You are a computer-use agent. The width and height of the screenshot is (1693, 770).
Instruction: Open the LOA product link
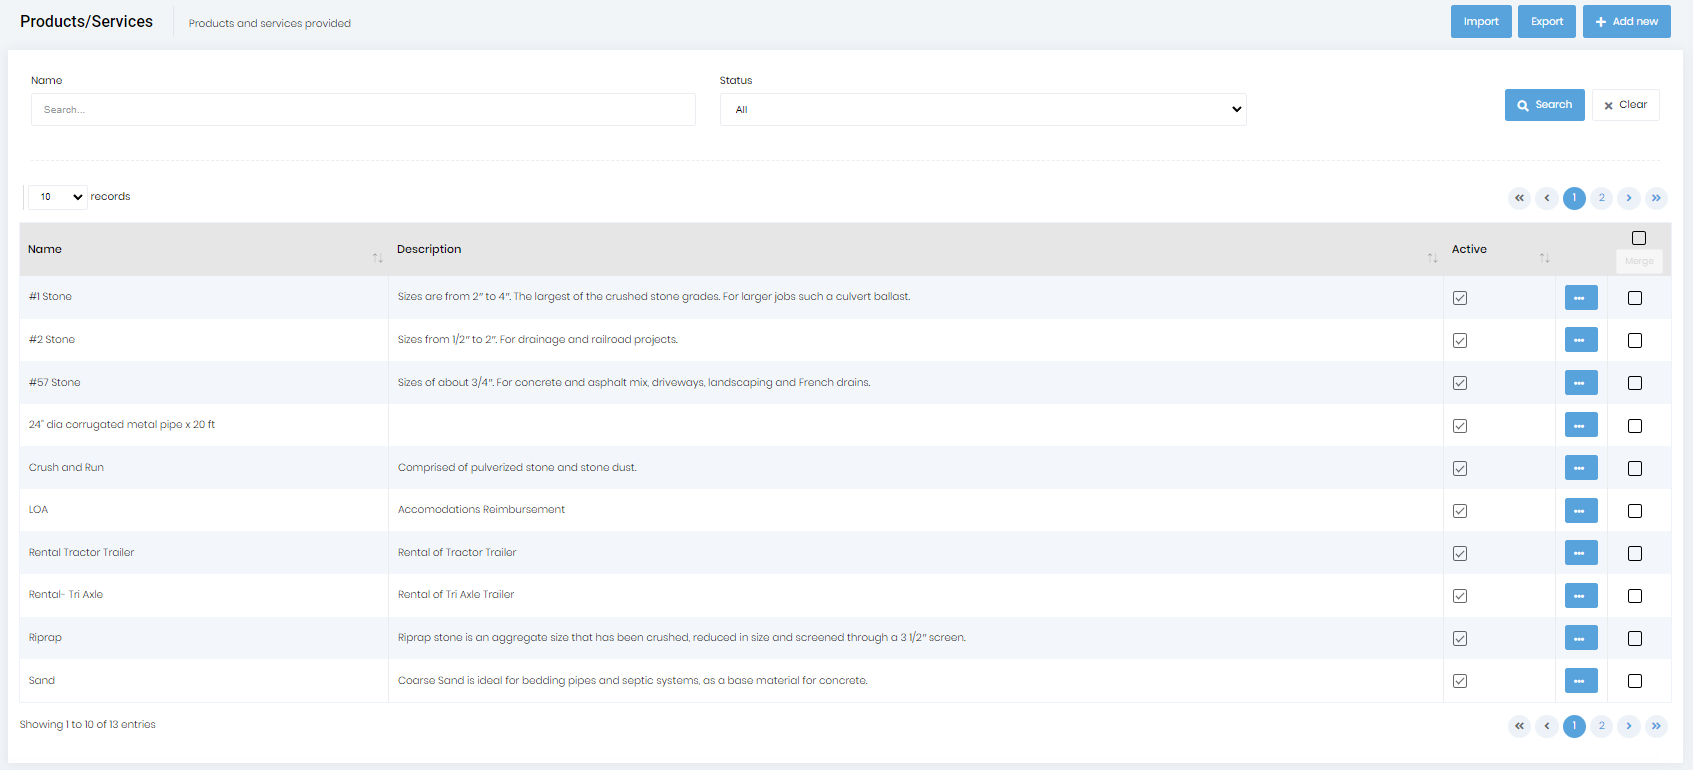click(38, 510)
